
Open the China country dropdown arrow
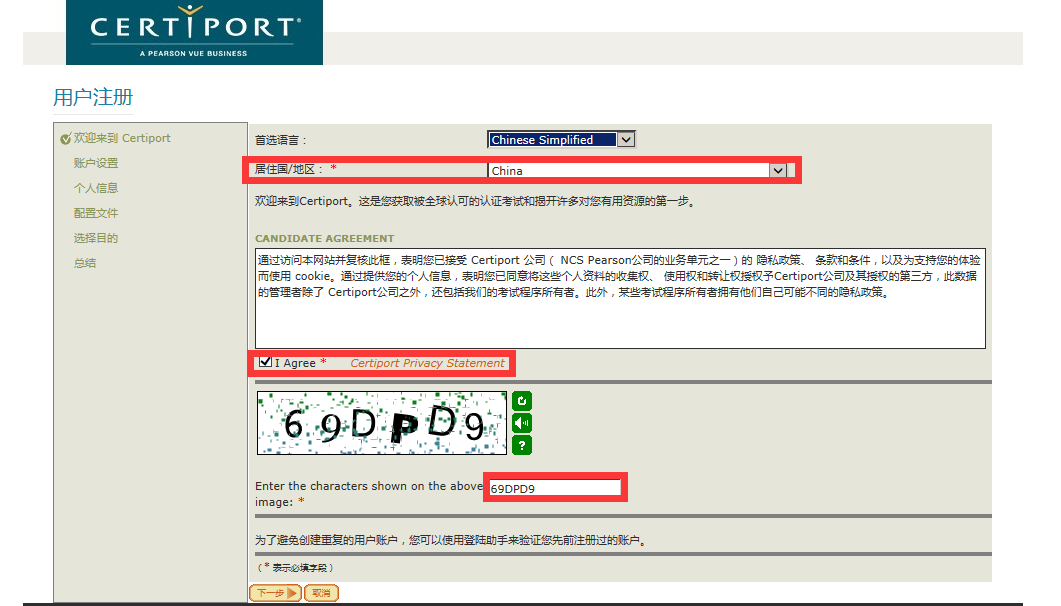tap(778, 170)
